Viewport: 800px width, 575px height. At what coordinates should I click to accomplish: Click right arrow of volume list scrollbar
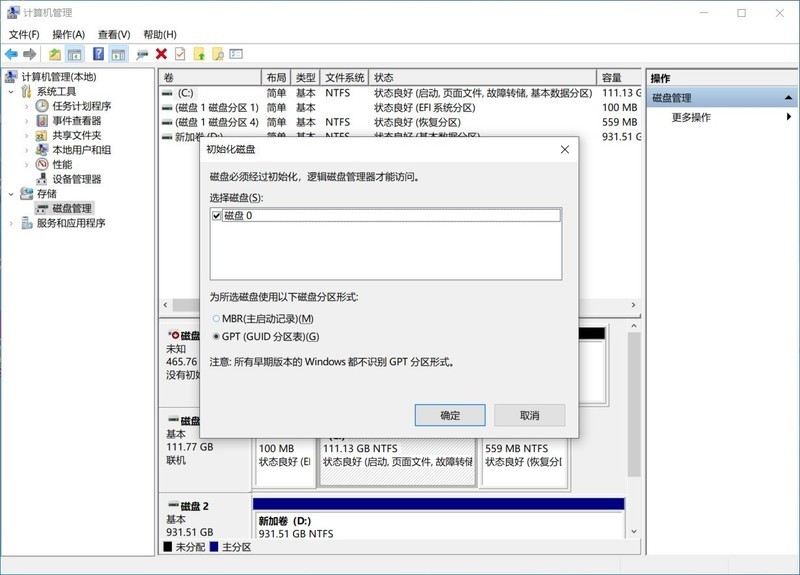click(633, 305)
